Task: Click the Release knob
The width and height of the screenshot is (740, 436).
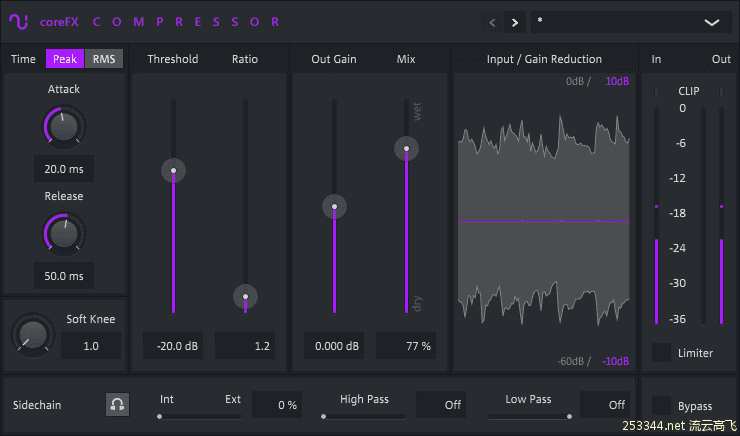Action: (64, 233)
